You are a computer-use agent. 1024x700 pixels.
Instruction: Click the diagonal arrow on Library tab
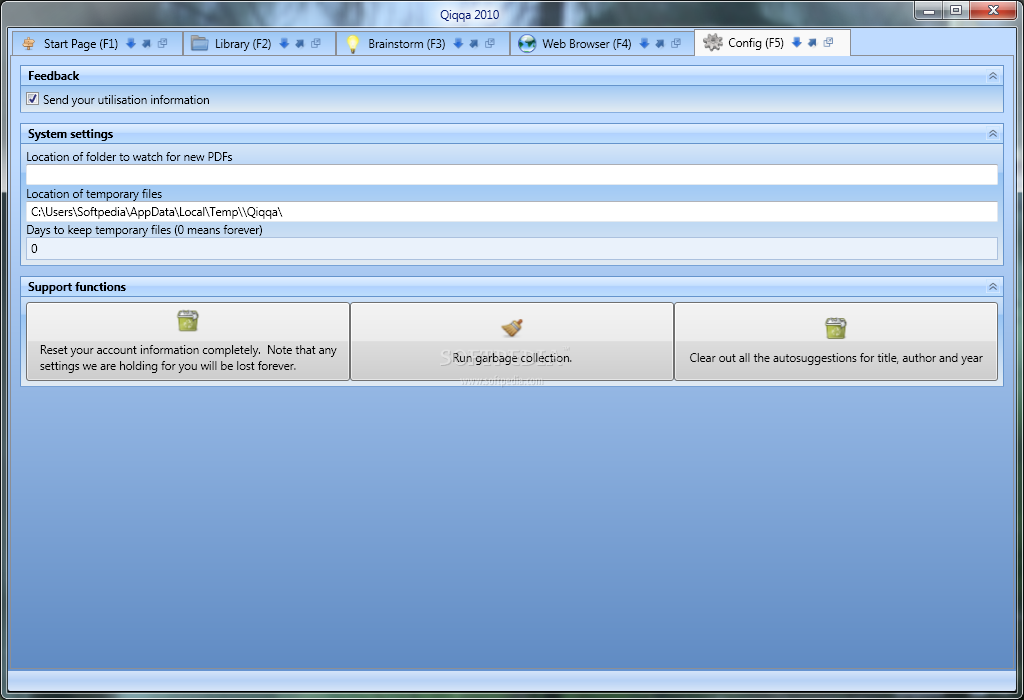coord(300,43)
